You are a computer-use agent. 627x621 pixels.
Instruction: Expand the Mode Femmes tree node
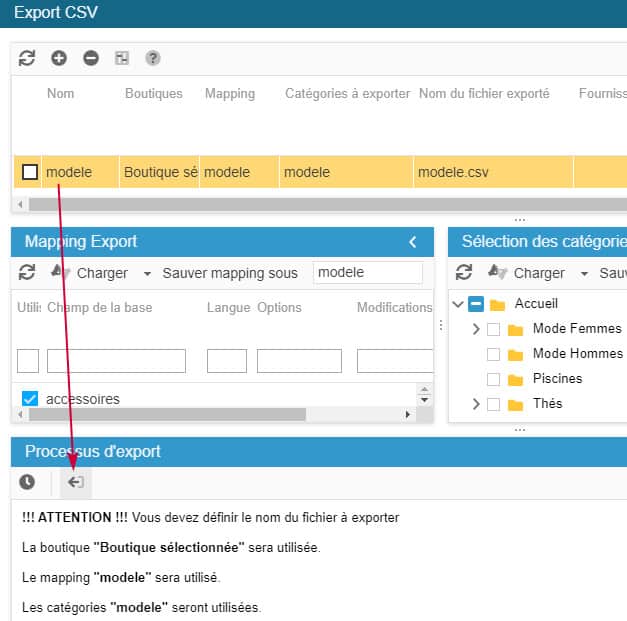pyautogui.click(x=475, y=329)
